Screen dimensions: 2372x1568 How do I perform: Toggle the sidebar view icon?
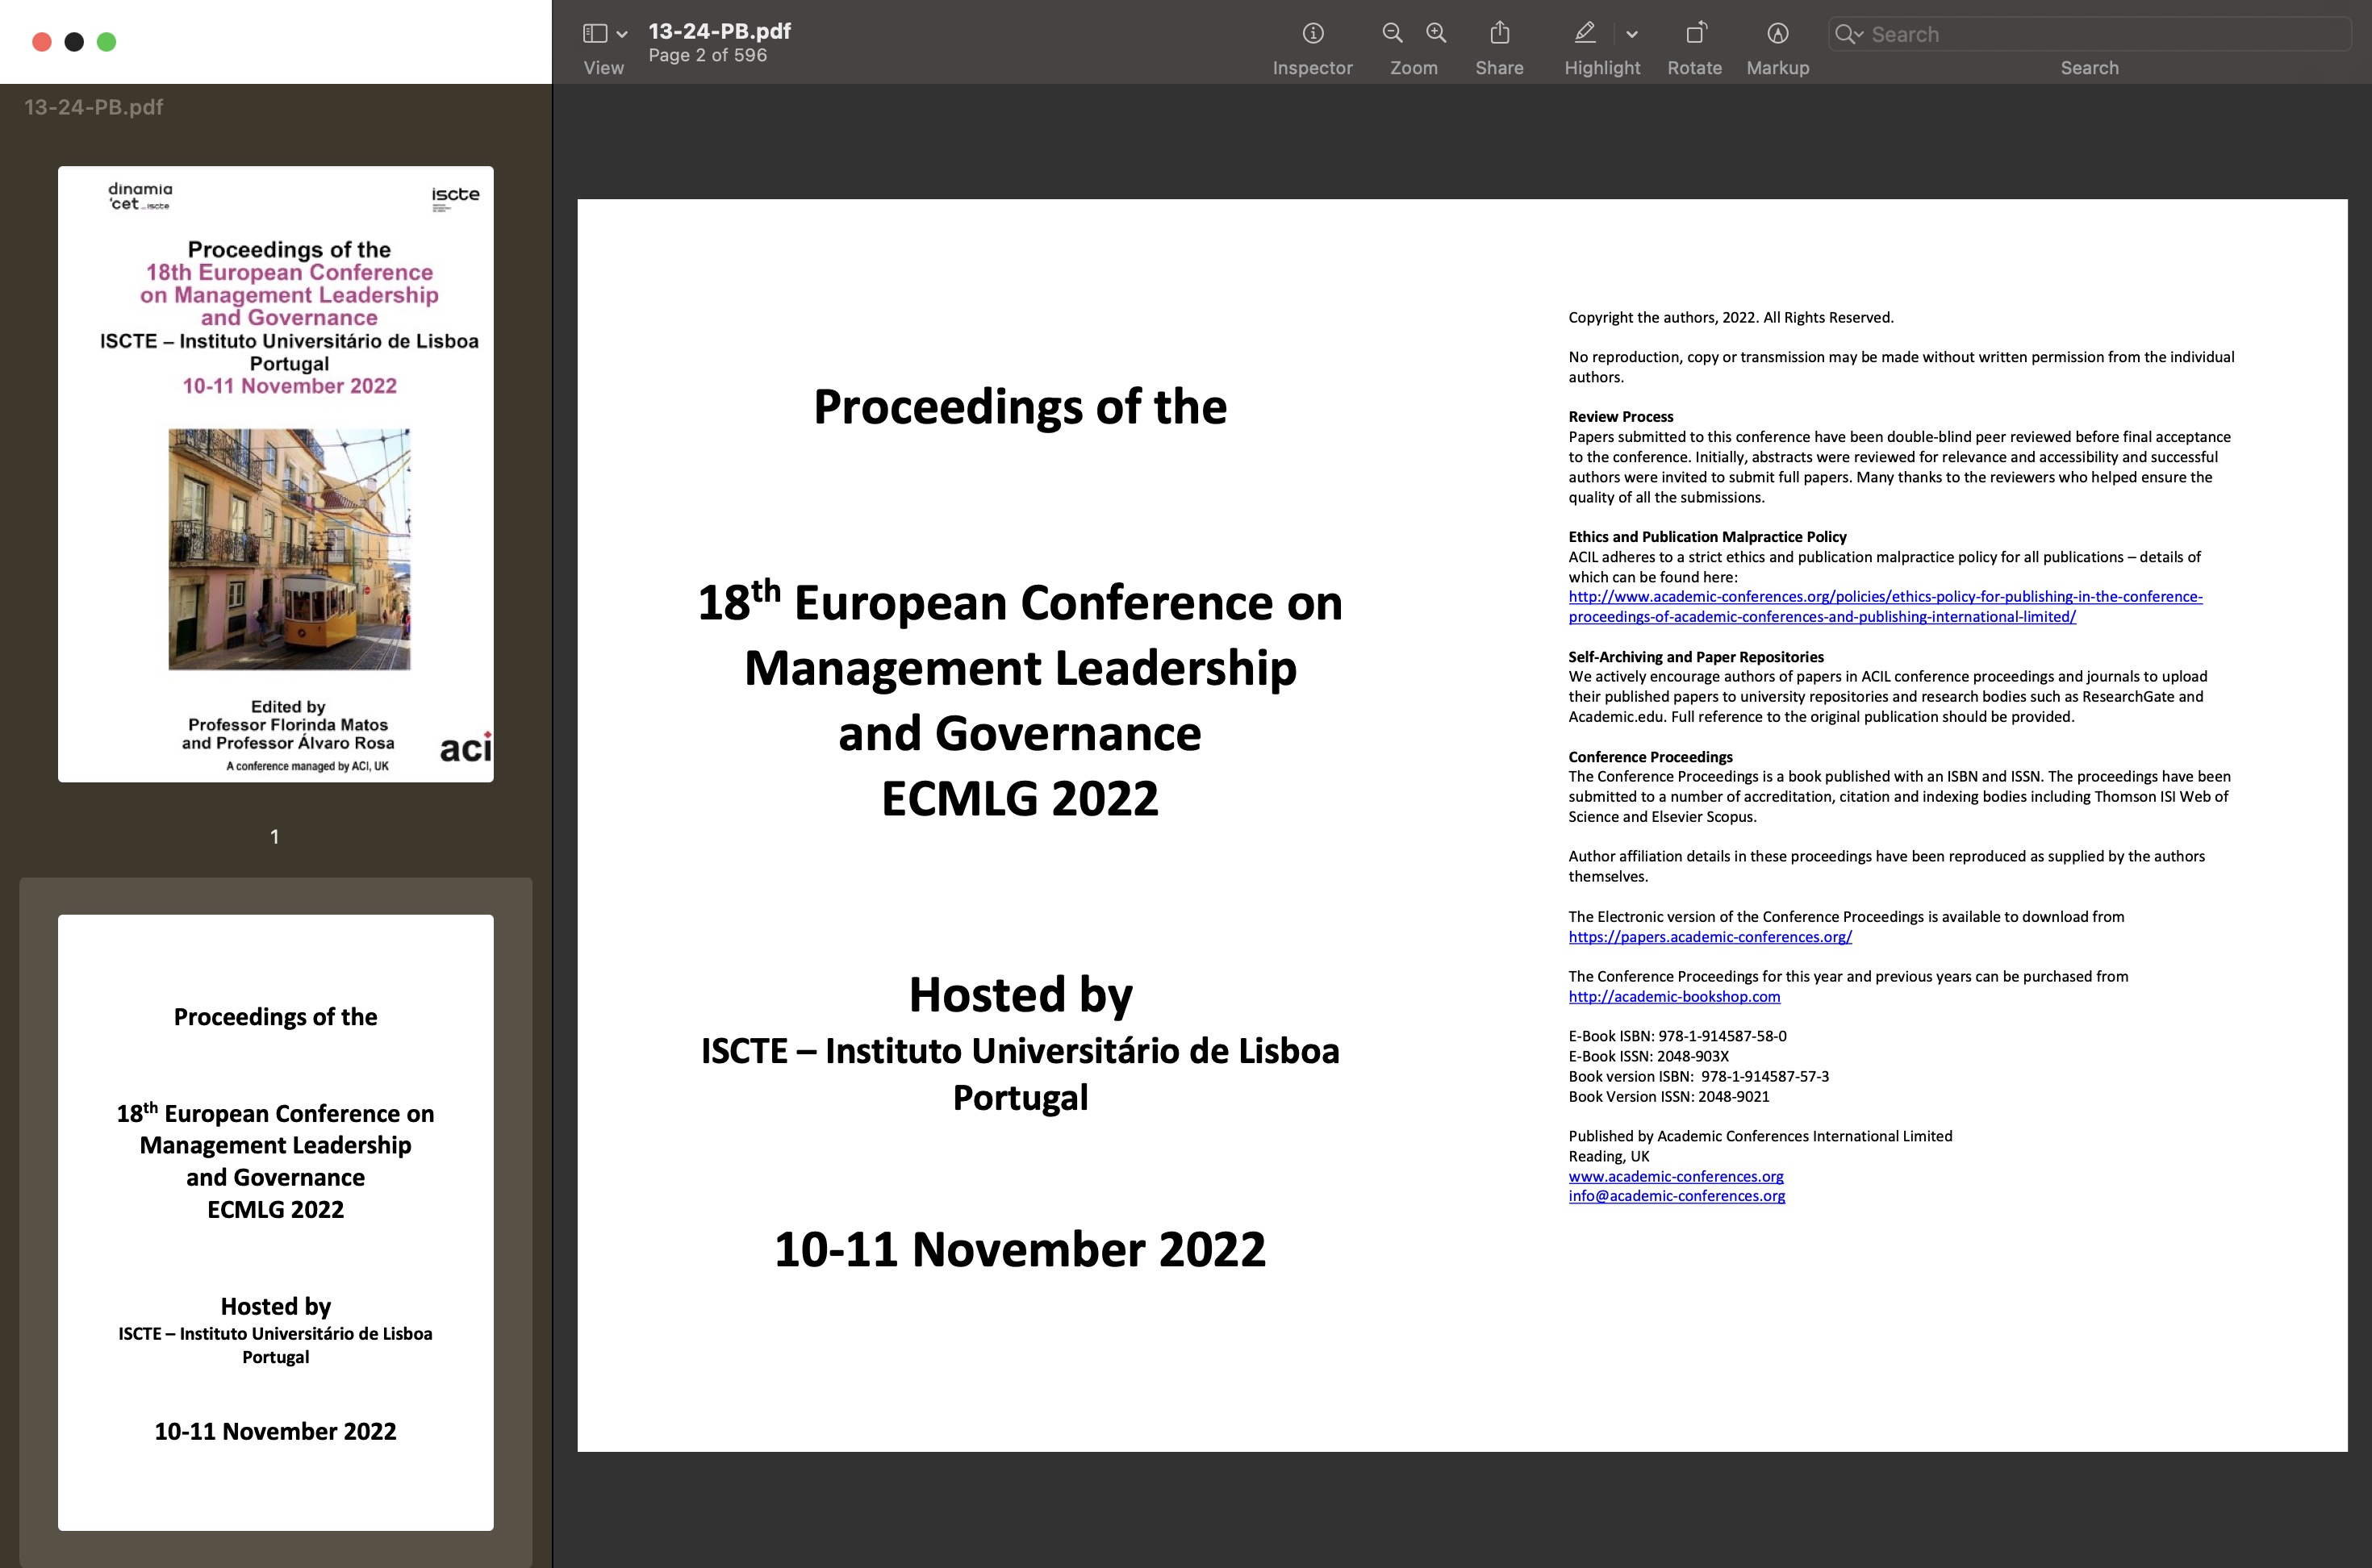[595, 34]
